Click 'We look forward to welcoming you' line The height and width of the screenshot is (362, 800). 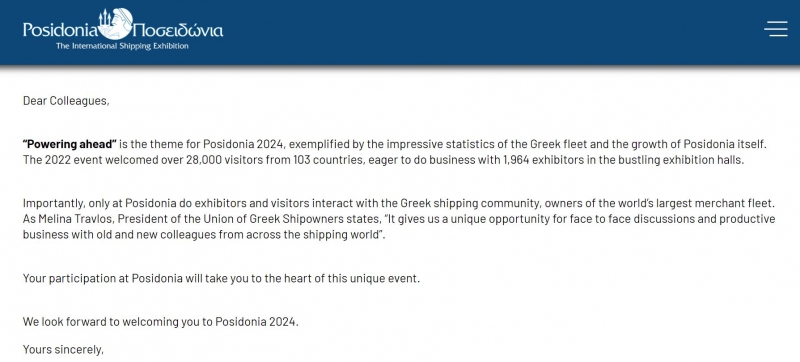(161, 322)
